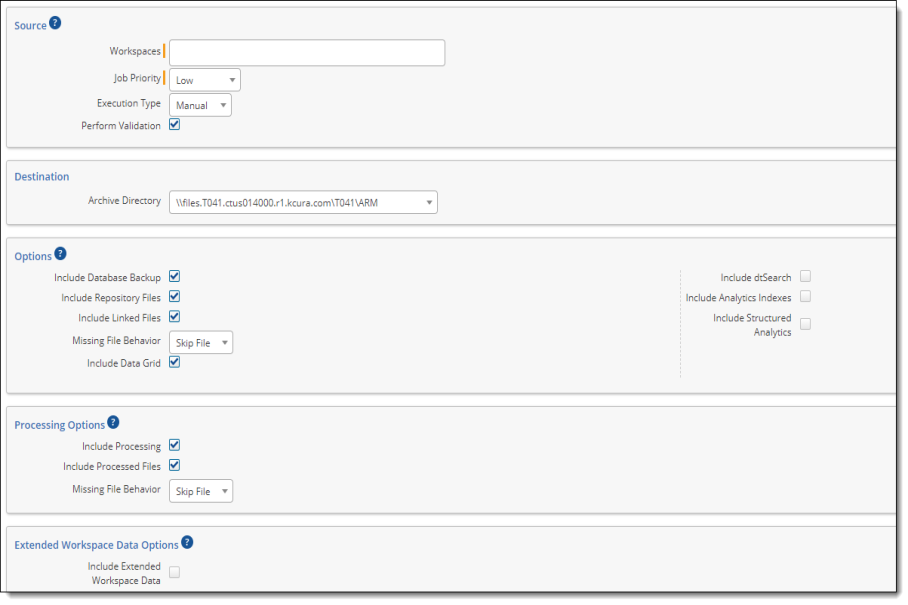
Task: Open Missing File Behavior dropdown under Options
Action: [x=201, y=343]
